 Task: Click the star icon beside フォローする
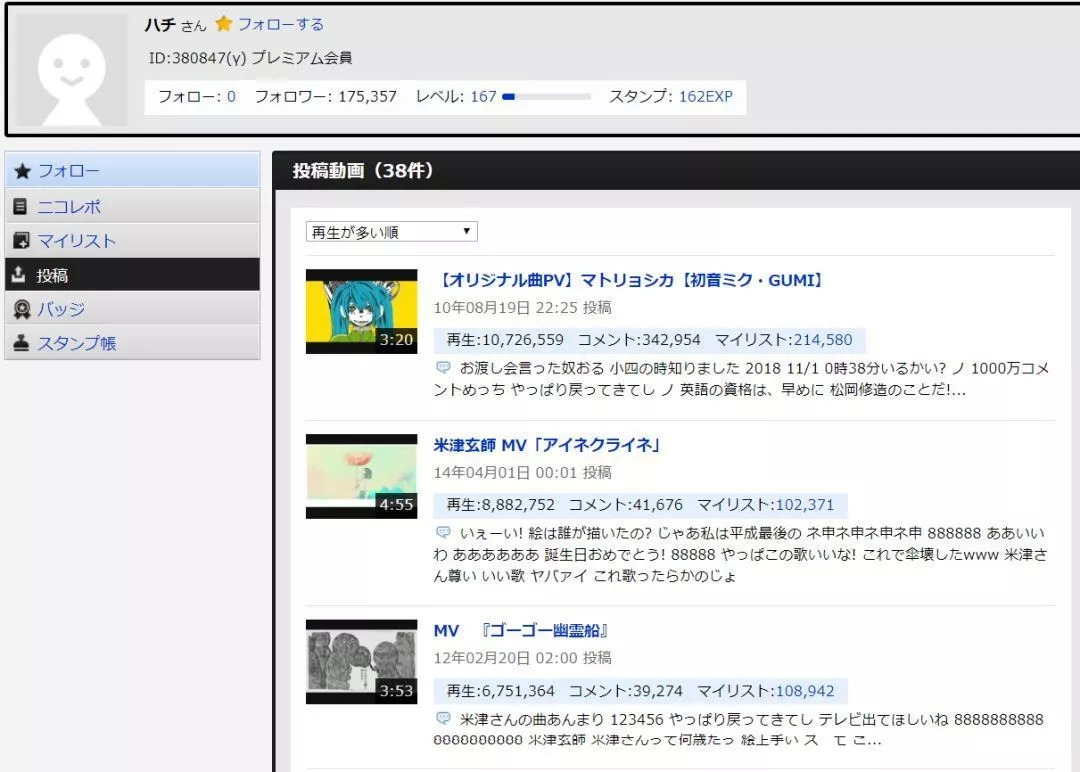point(224,24)
